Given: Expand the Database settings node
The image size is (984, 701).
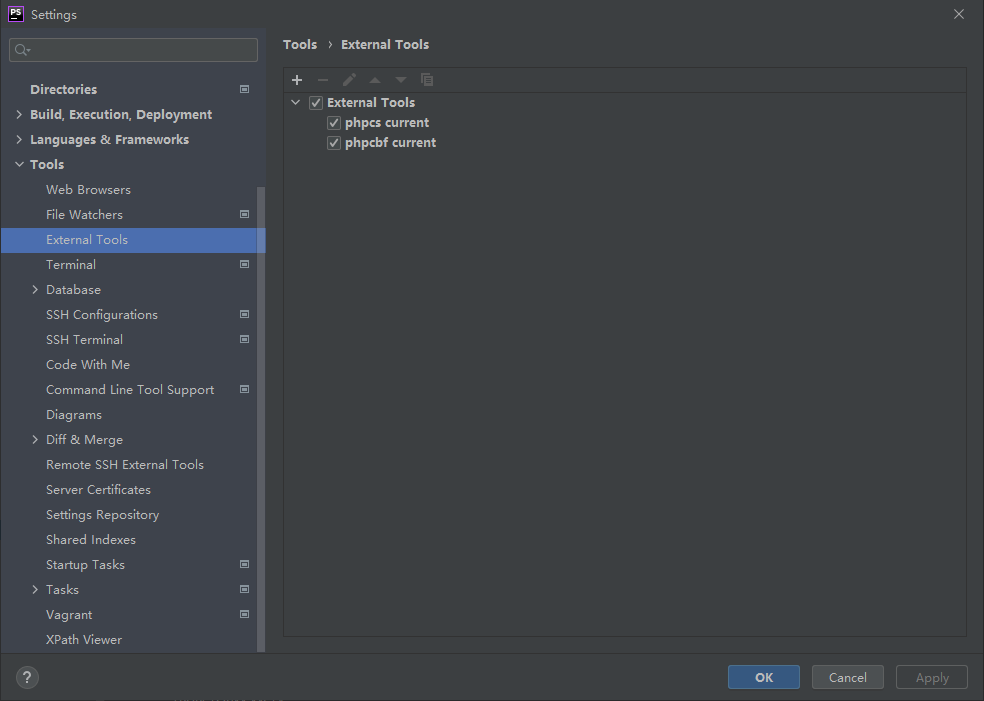Looking at the screenshot, I should [x=35, y=289].
